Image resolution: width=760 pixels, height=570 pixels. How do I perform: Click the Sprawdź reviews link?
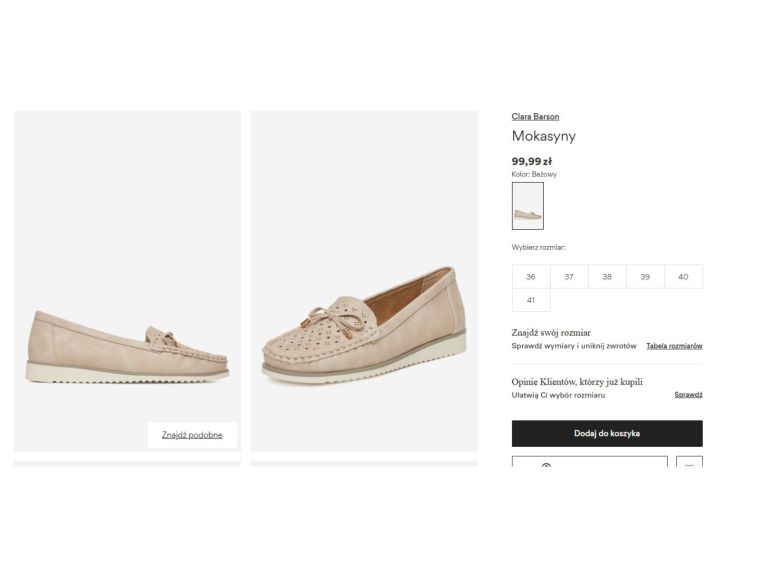688,395
